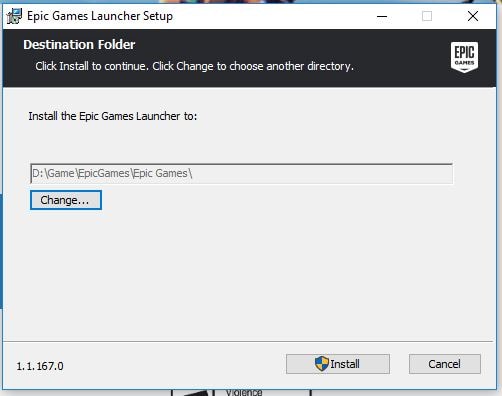502x396 pixels.
Task: Click the disabled maximize button
Action: [427, 16]
